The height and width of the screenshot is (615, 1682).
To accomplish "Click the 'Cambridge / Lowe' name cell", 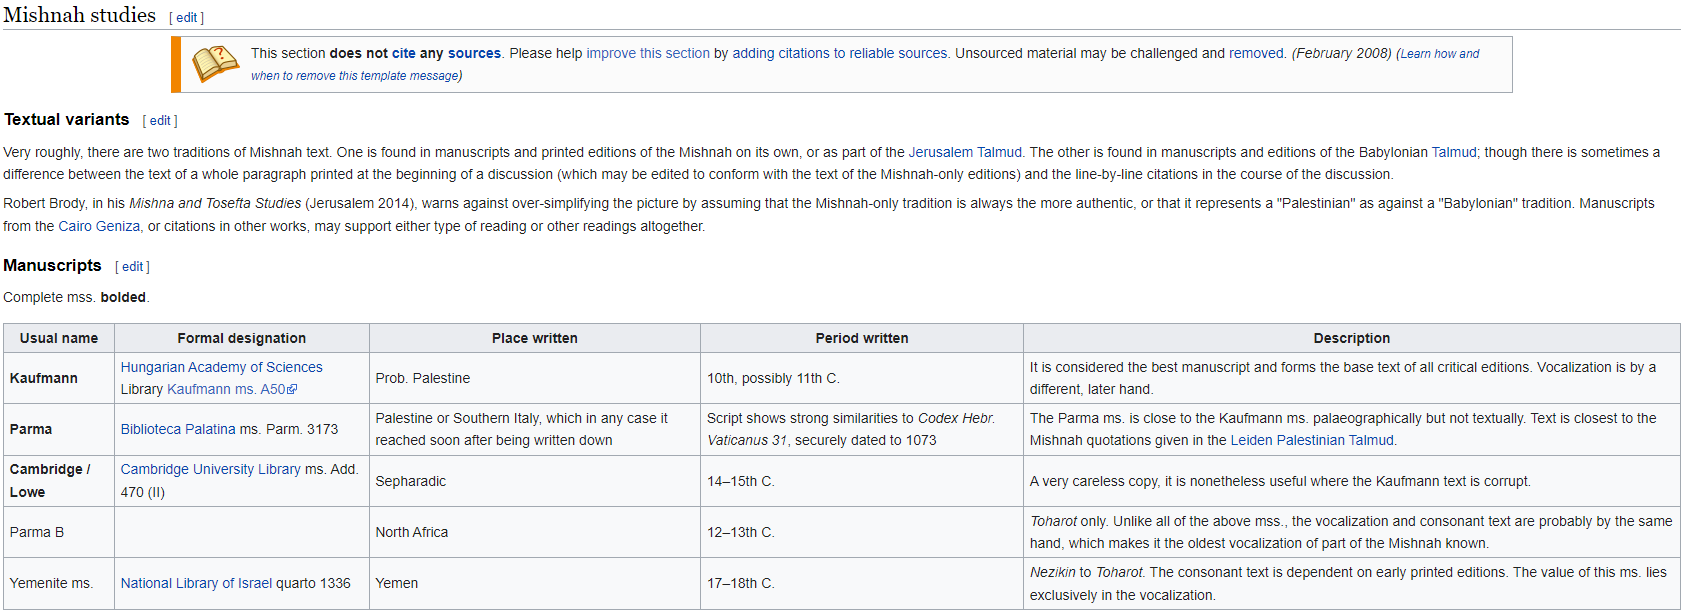I will pos(59,481).
